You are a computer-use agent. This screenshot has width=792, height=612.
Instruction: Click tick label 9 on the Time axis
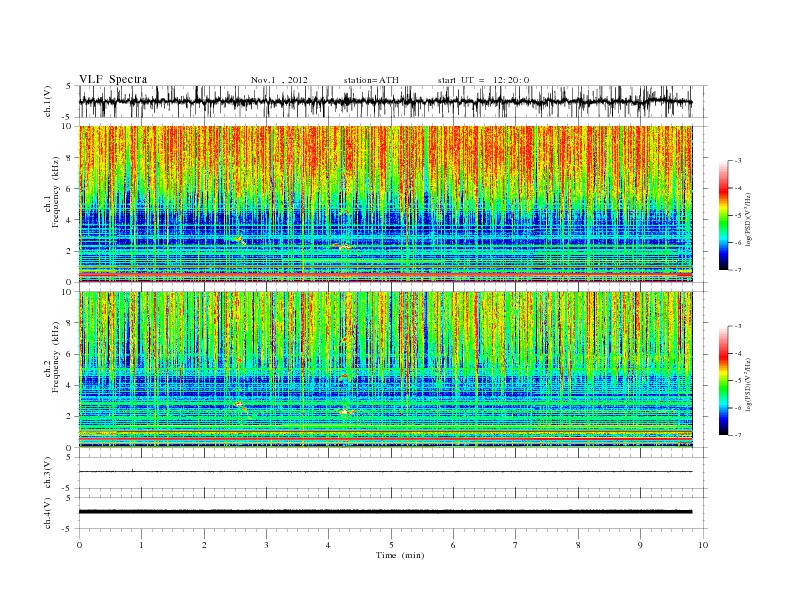point(641,545)
